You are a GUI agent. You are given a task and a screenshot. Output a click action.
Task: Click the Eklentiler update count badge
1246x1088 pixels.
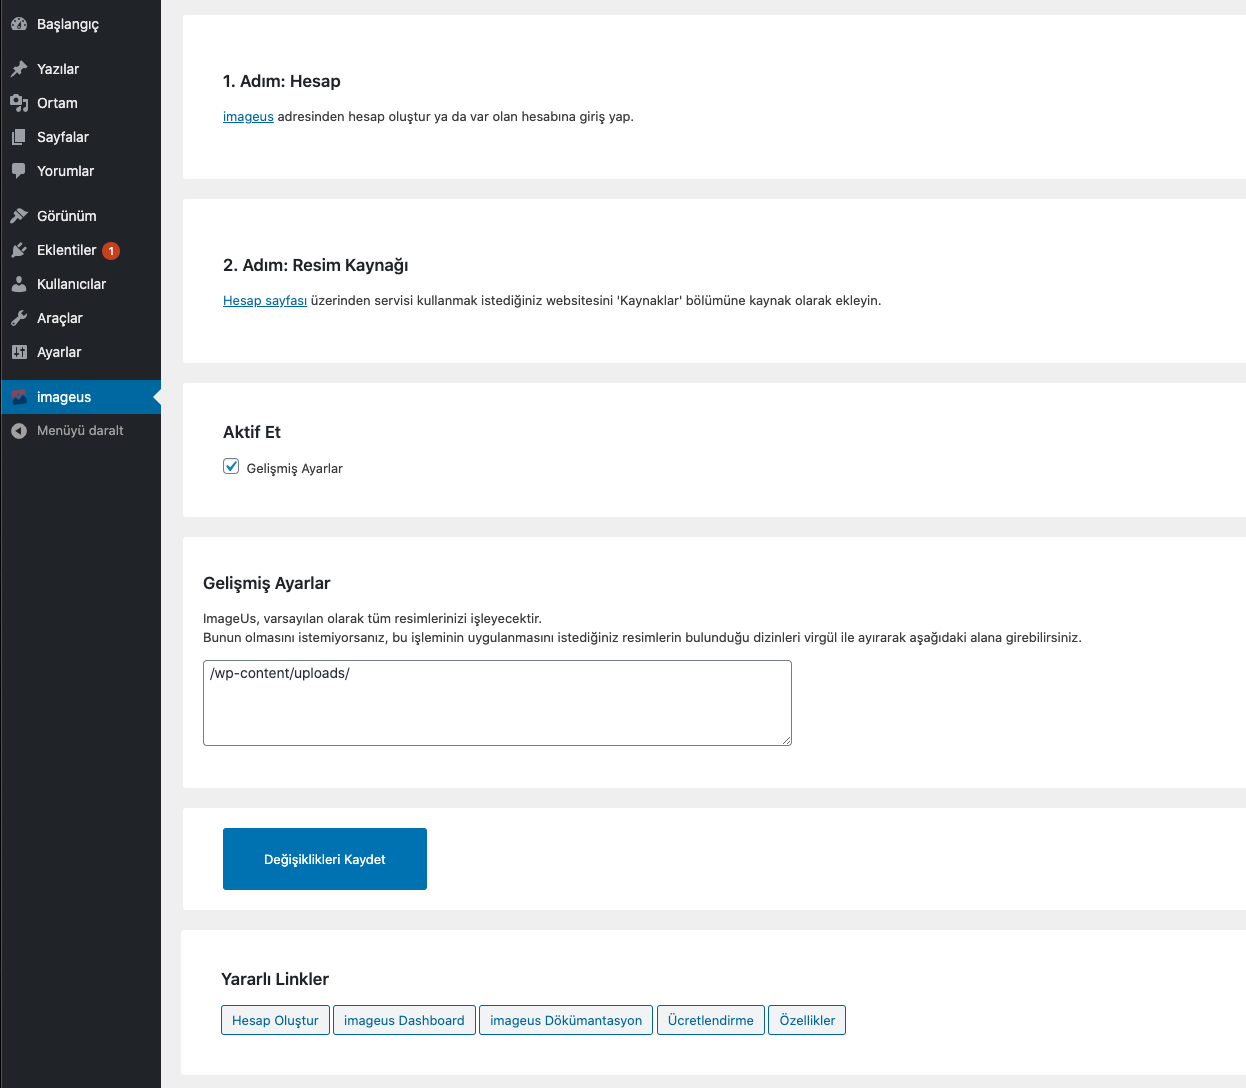click(111, 251)
